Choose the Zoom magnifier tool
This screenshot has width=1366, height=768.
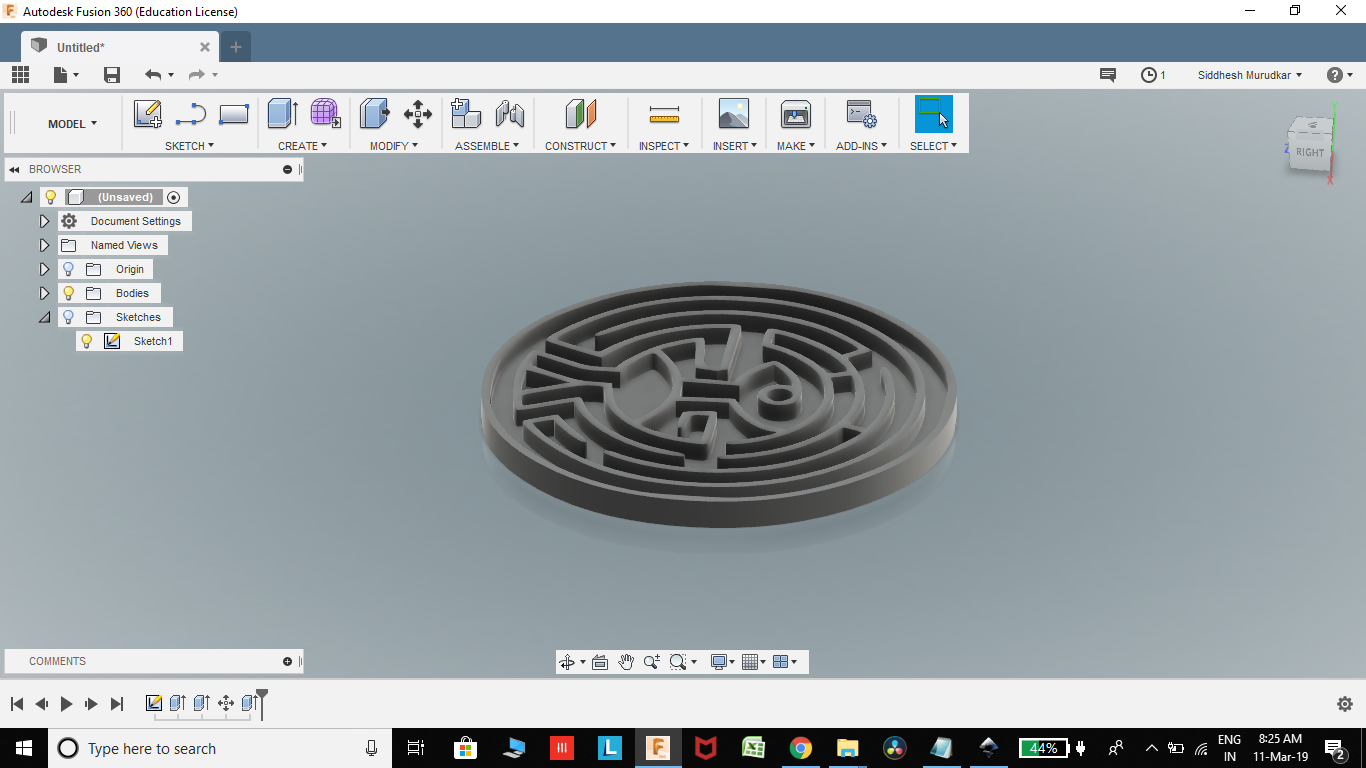pos(652,662)
